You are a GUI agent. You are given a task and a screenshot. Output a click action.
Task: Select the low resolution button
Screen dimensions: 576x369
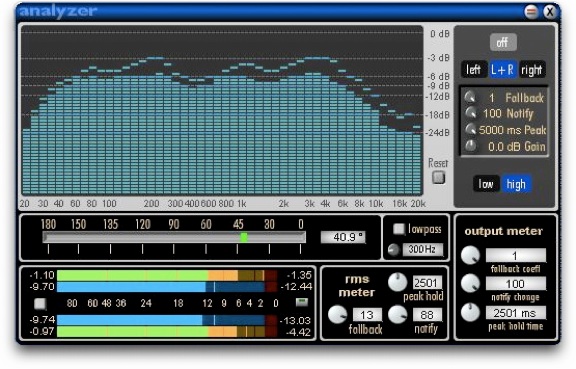(x=486, y=184)
